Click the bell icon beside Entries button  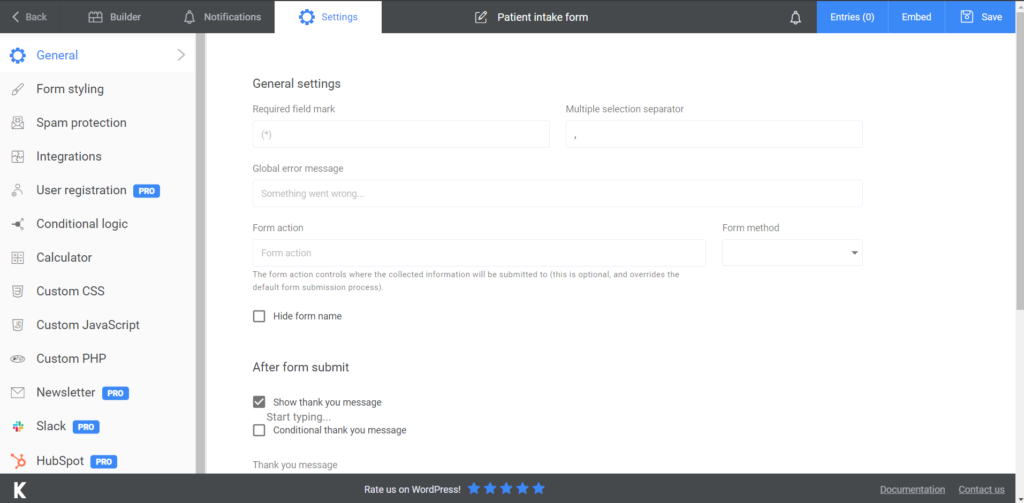795,18
